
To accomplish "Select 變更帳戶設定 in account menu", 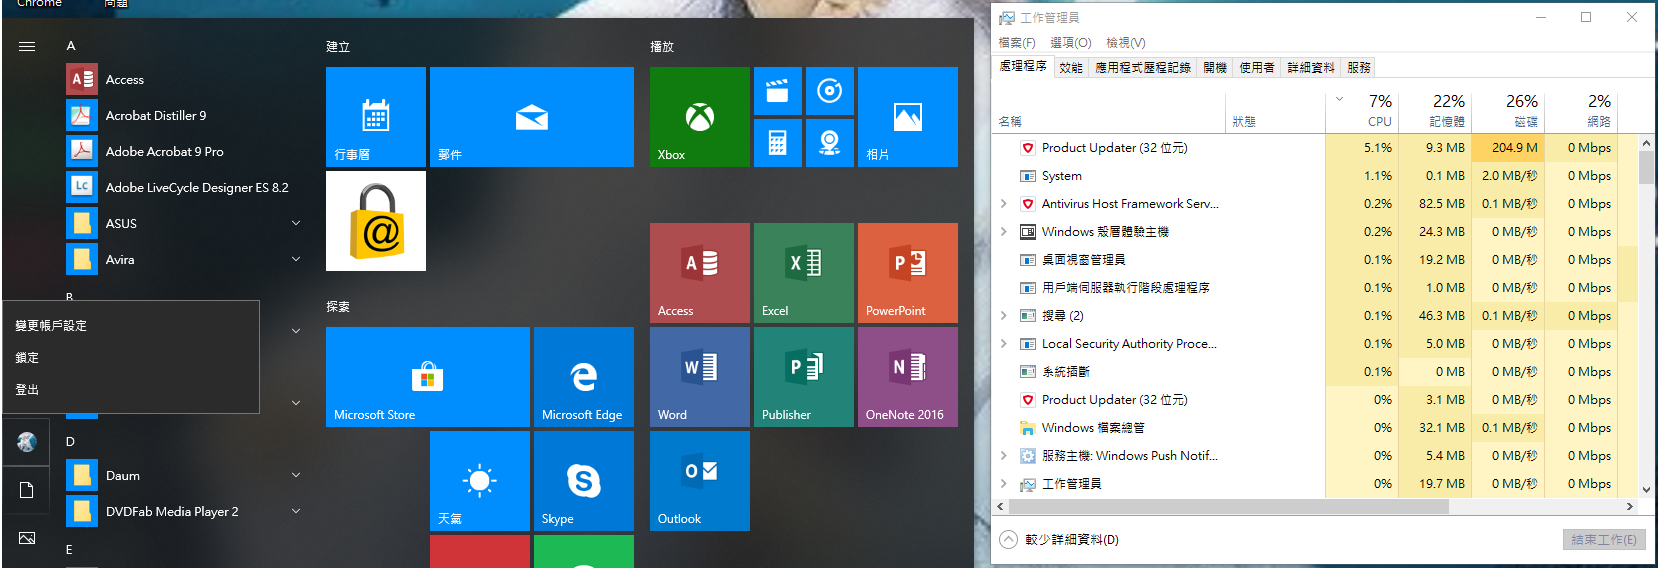I will pos(131,326).
